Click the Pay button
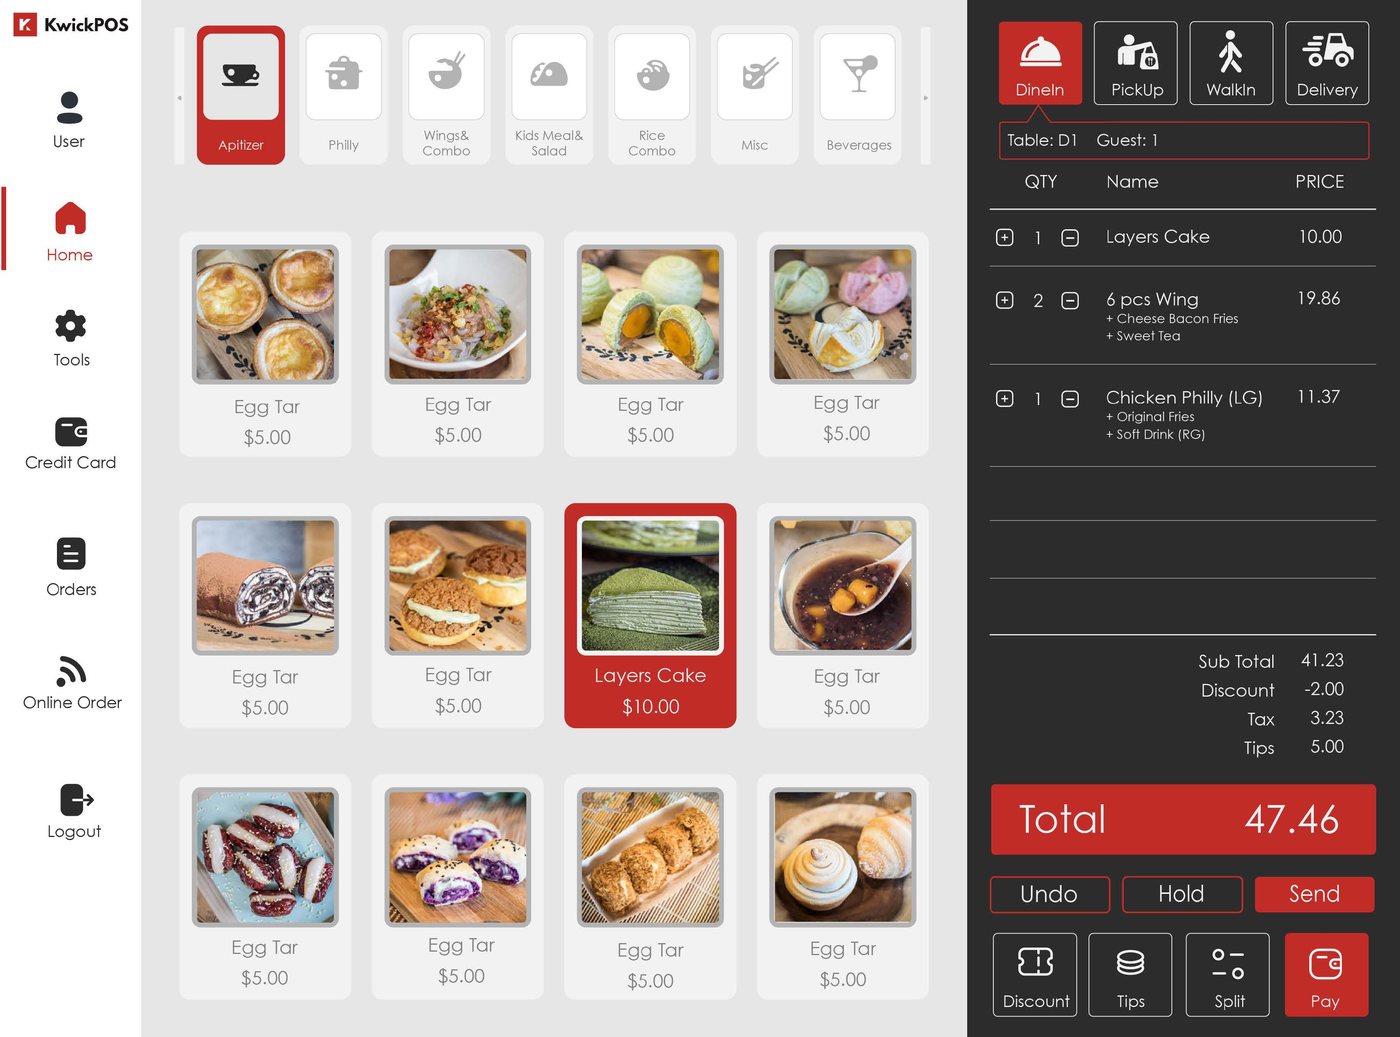 (1326, 975)
